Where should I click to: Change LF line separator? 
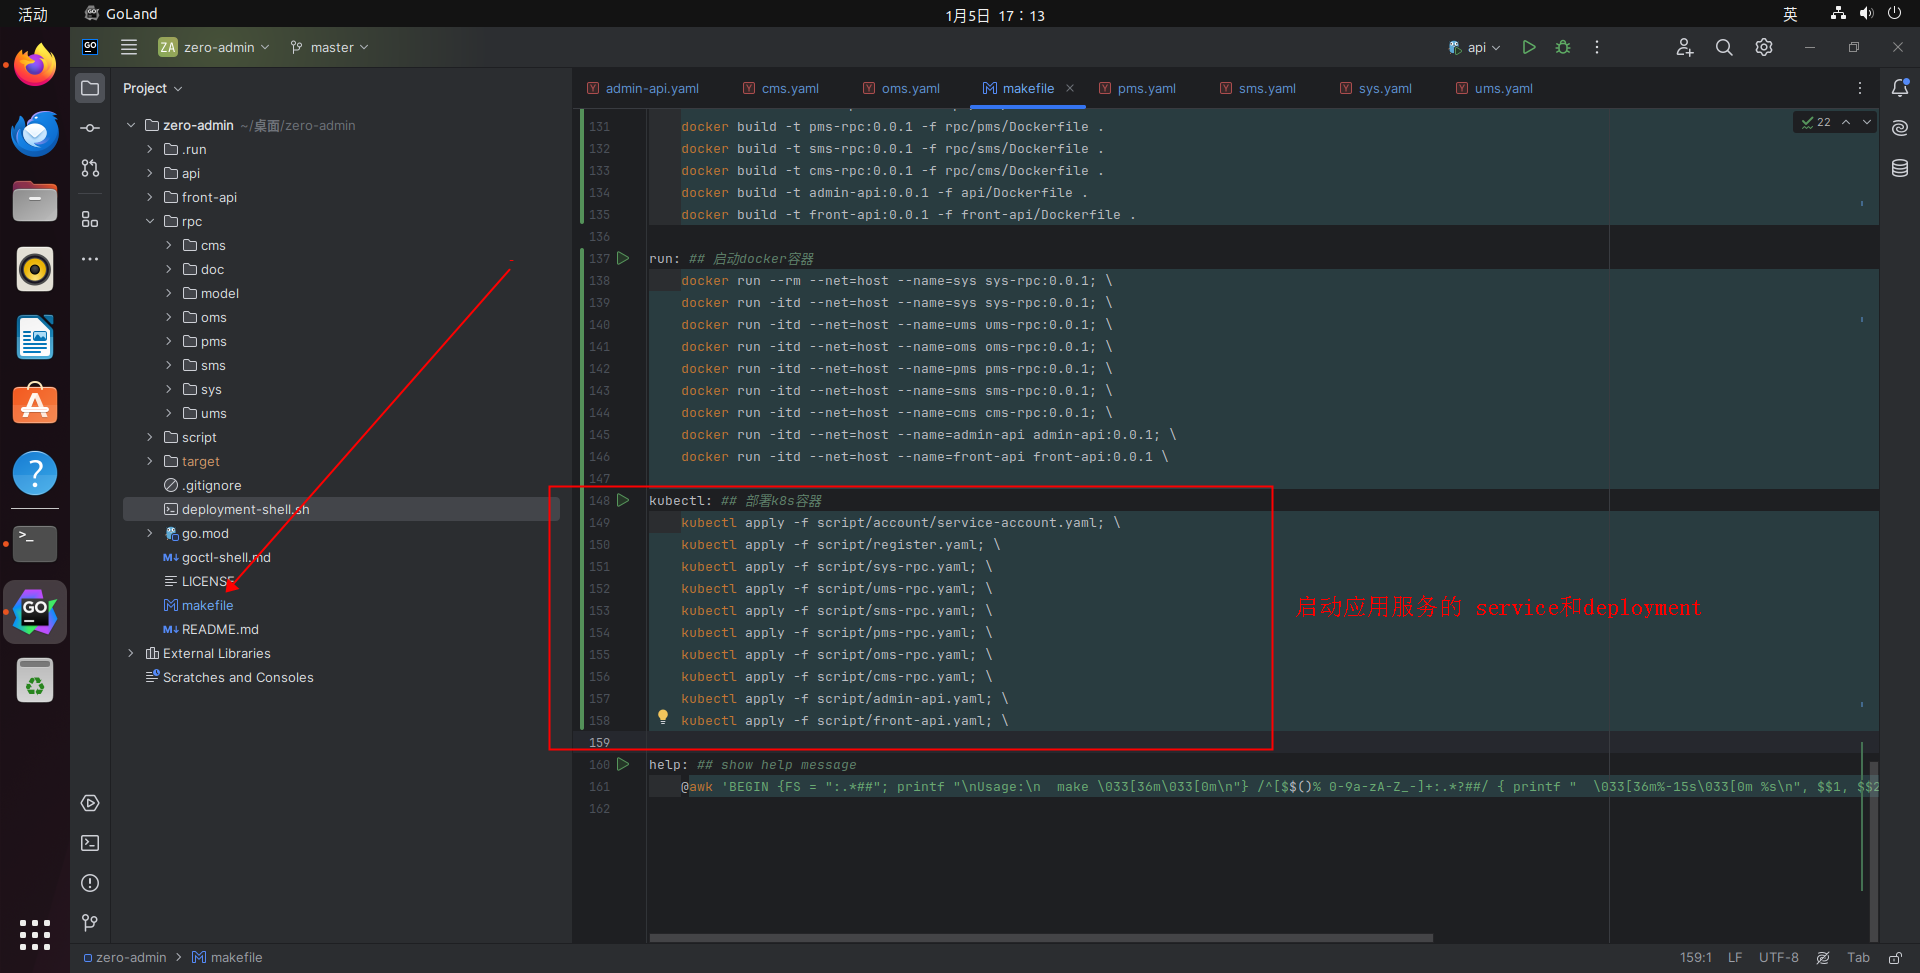click(x=1735, y=957)
